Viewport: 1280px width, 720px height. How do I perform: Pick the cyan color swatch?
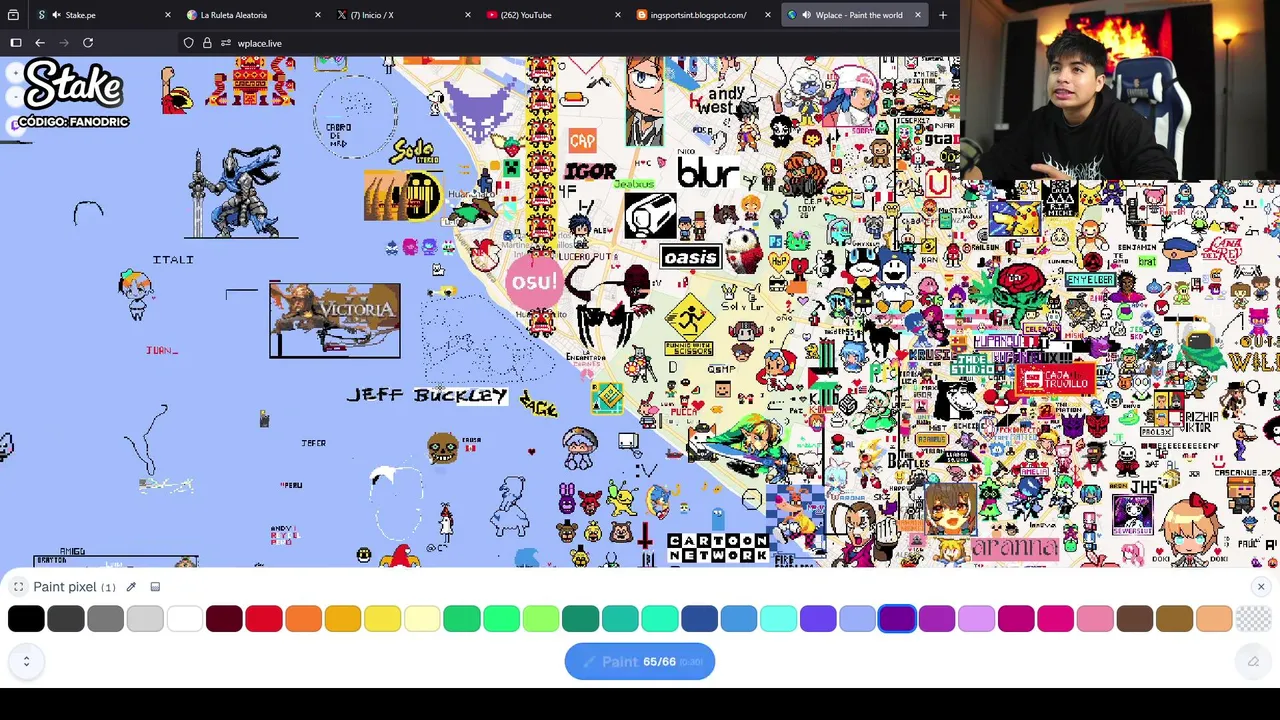tap(778, 619)
